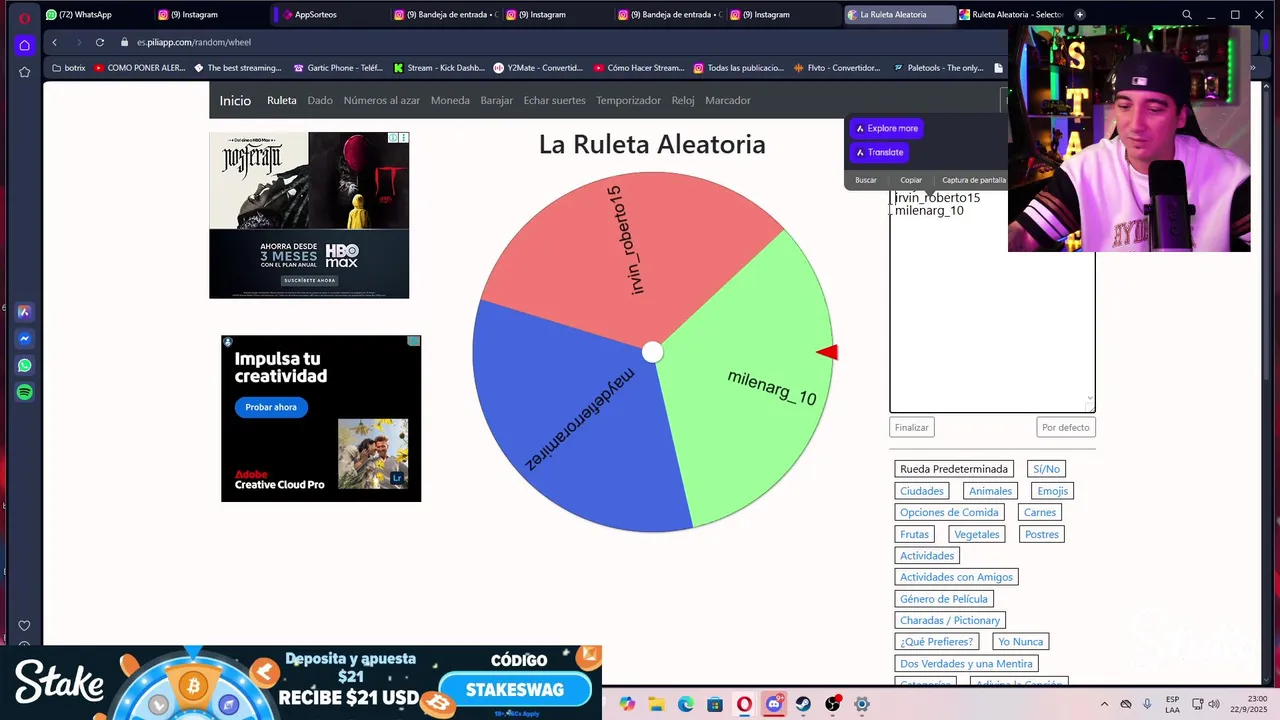Load the Animales wheel preset

(x=990, y=491)
